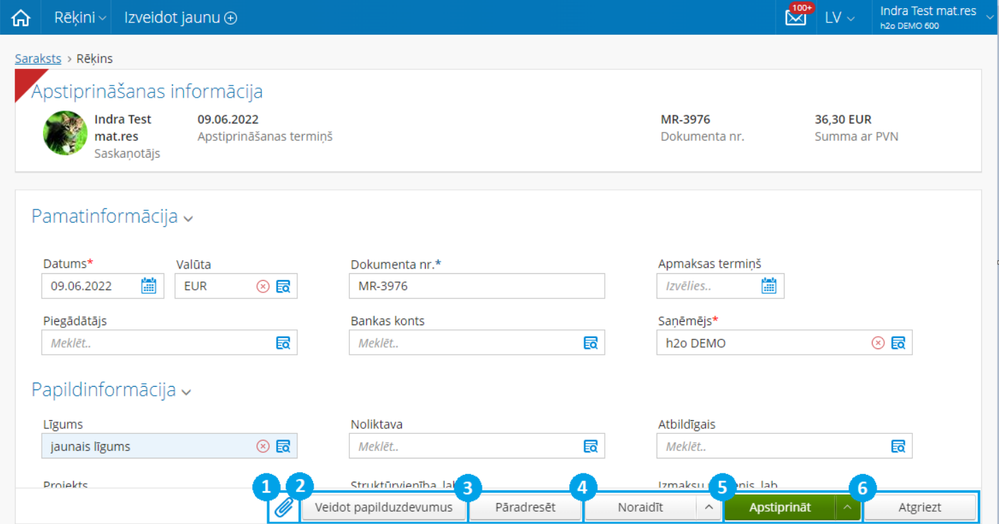This screenshot has height=524, width=999.
Task: Click the plus icon next to Izveidot jaunu
Action: pyautogui.click(x=231, y=18)
